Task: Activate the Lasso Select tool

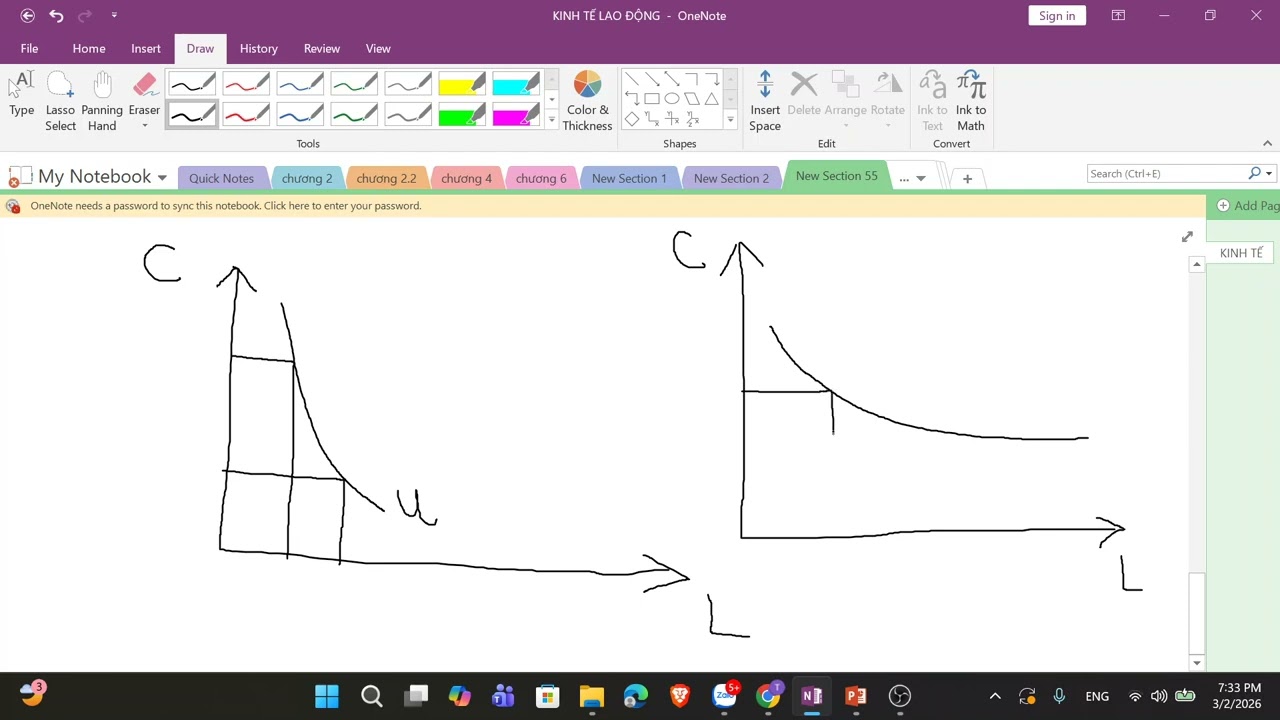Action: (x=60, y=100)
